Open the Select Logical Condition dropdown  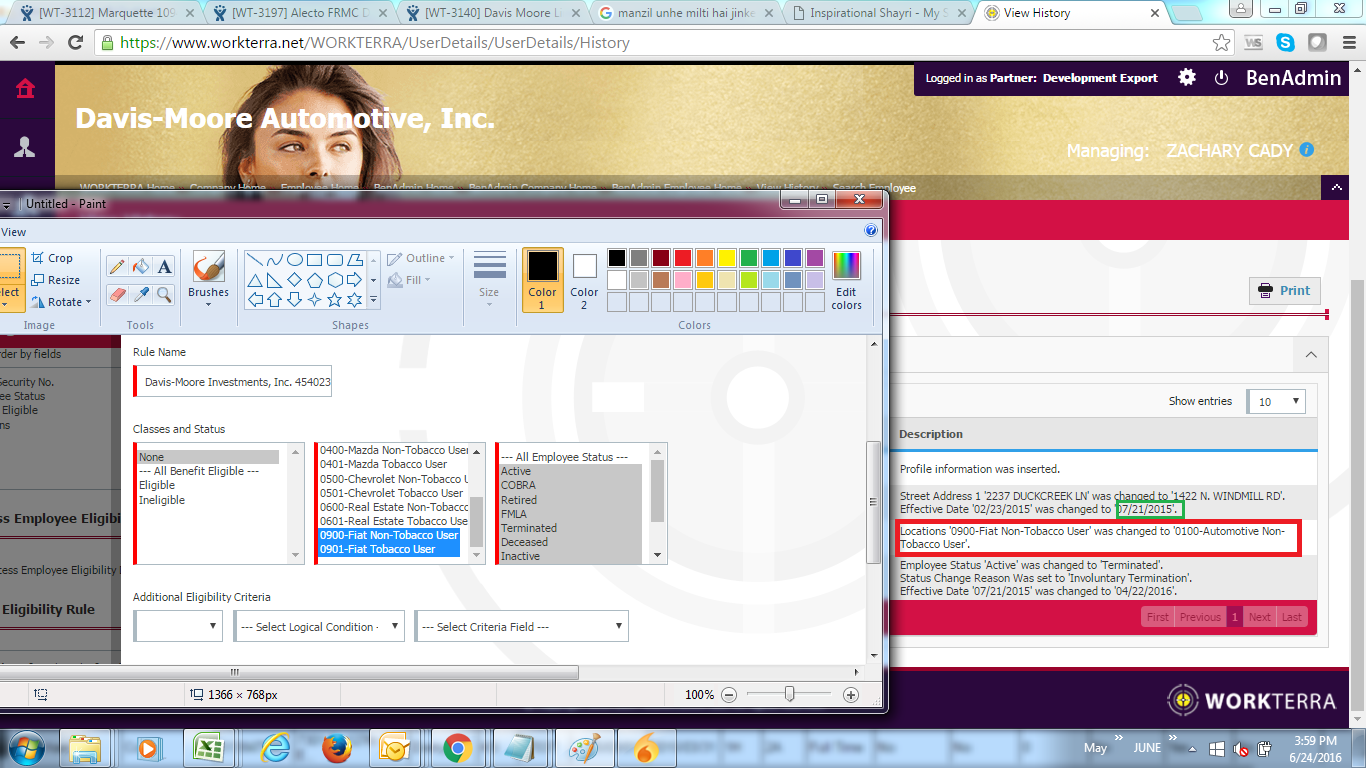[x=318, y=626]
